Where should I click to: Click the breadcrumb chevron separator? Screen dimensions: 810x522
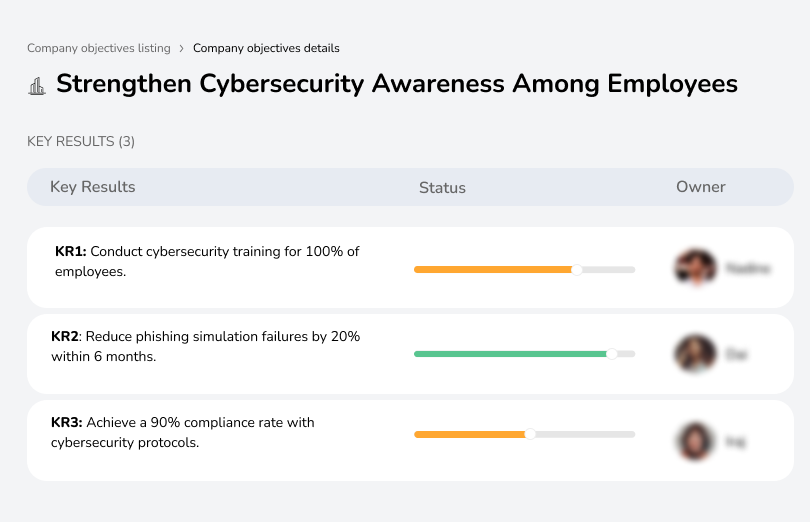pyautogui.click(x=181, y=49)
